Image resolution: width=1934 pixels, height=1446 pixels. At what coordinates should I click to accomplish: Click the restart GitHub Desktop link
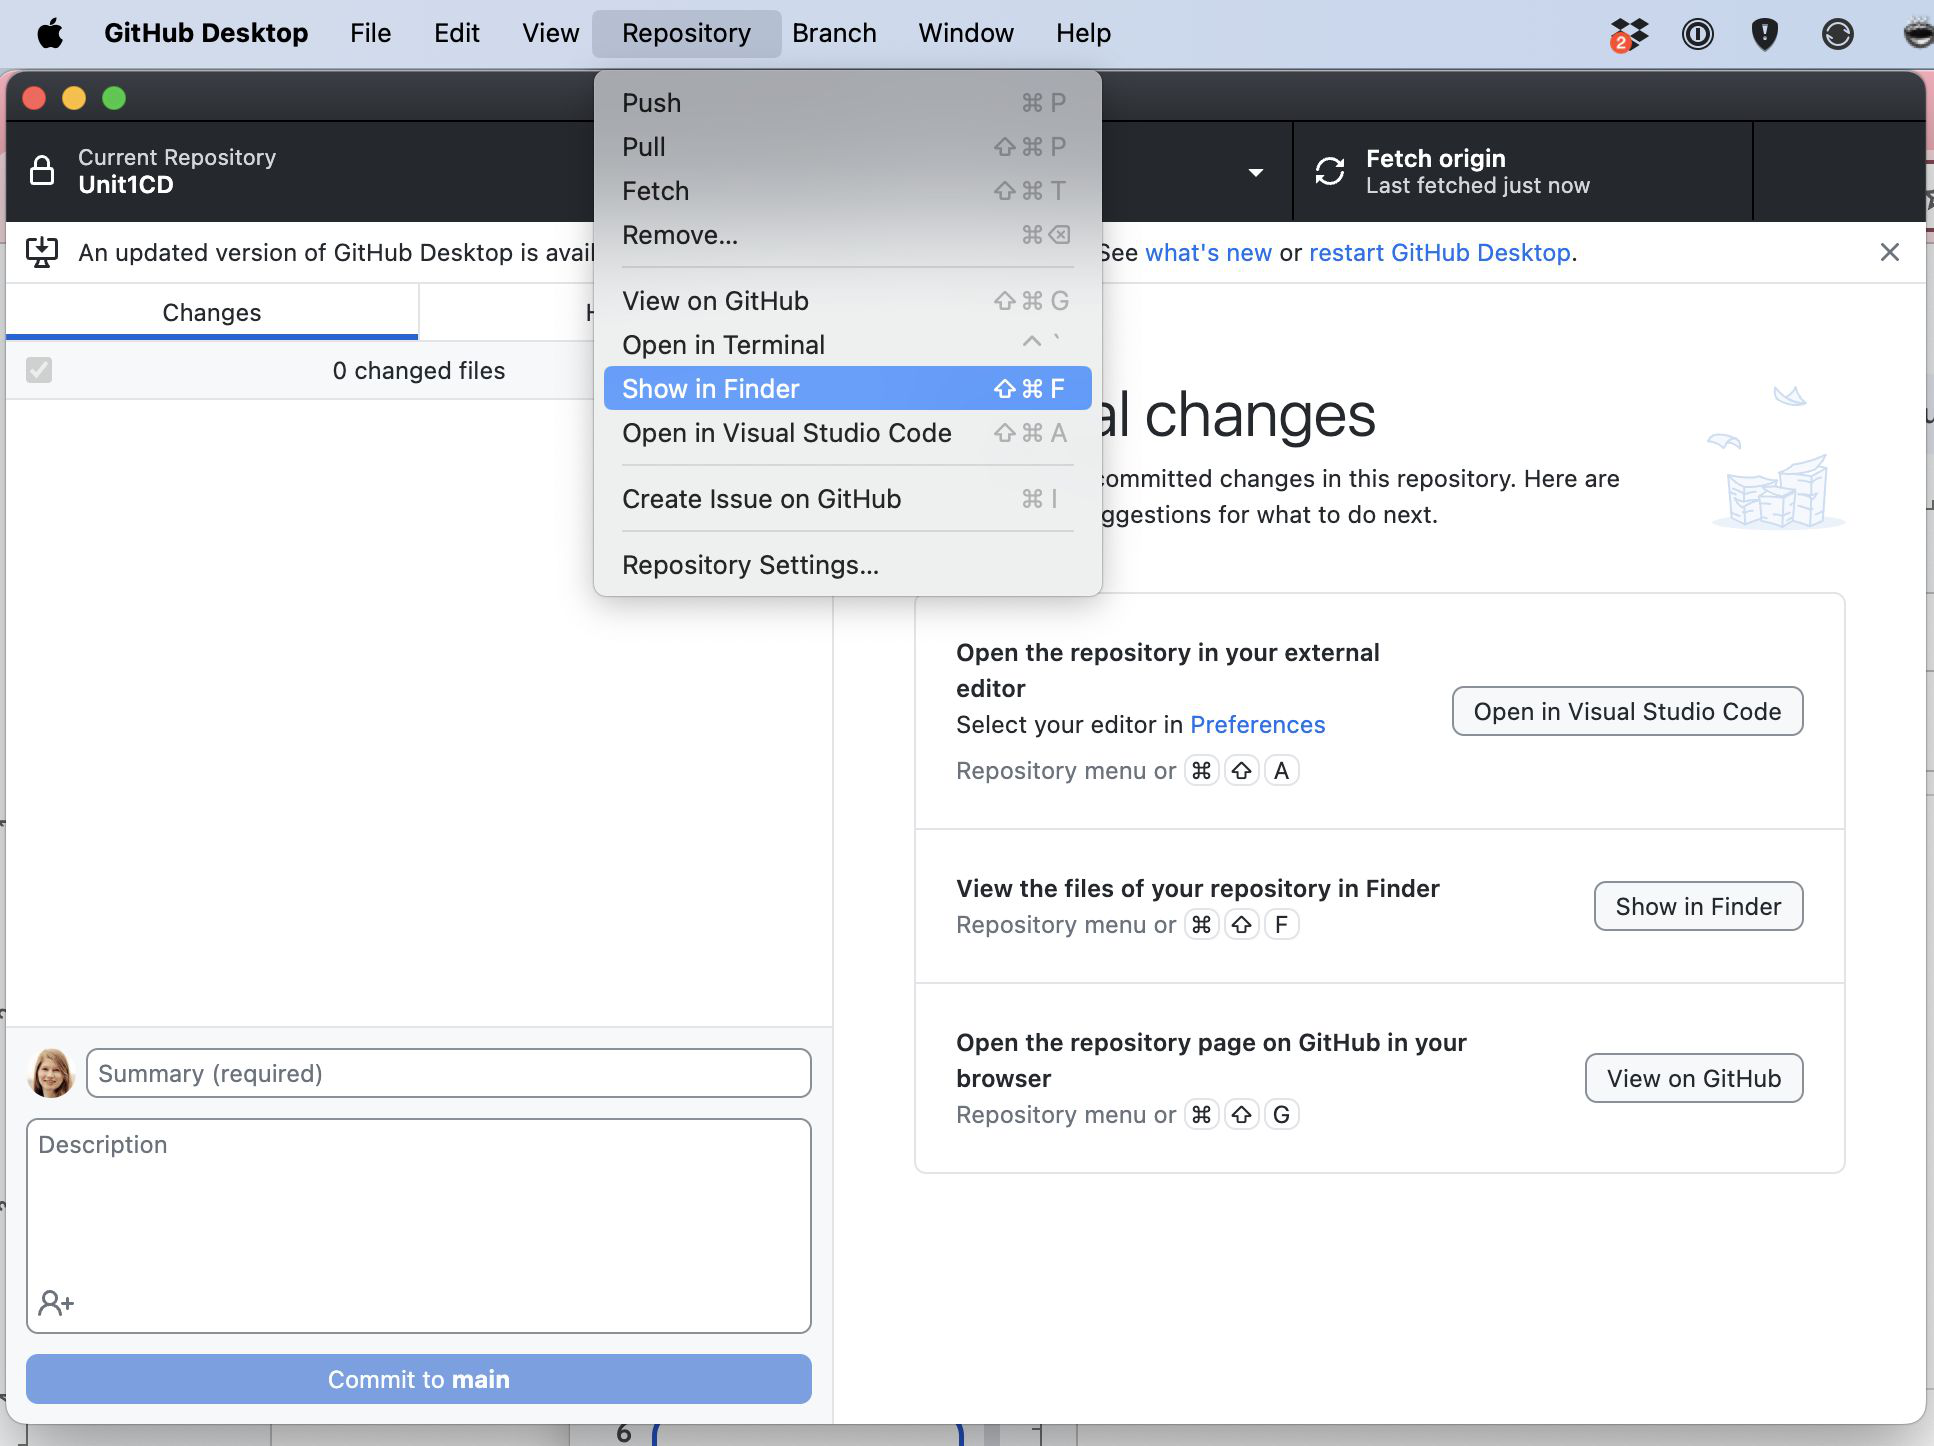click(1439, 252)
